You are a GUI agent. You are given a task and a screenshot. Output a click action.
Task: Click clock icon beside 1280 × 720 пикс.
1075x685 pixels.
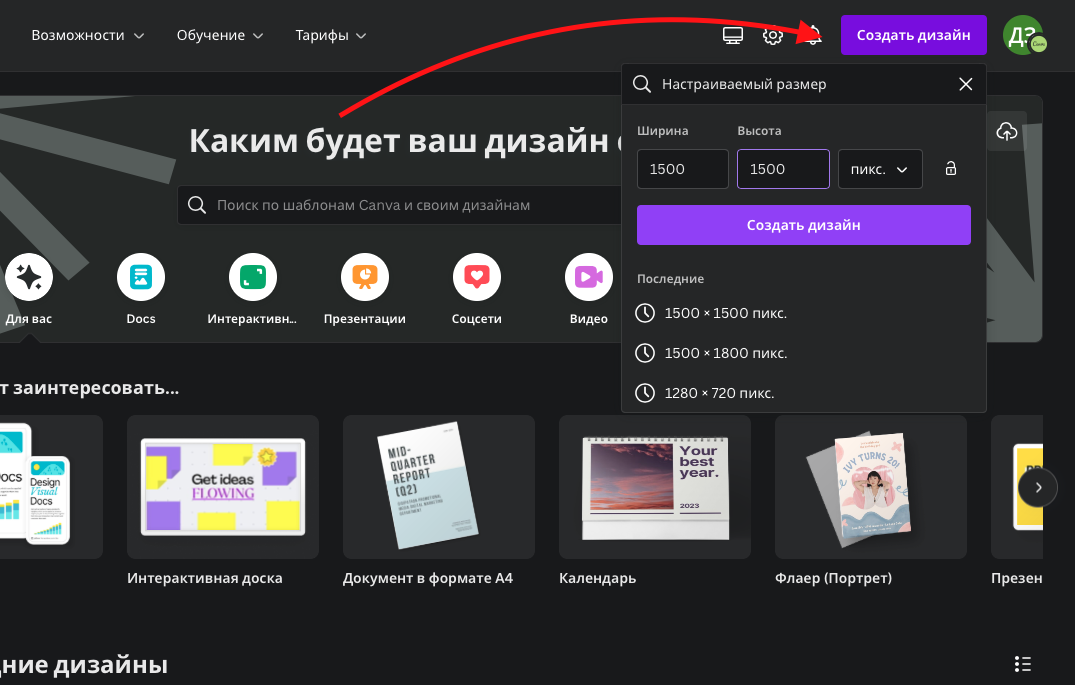click(644, 393)
